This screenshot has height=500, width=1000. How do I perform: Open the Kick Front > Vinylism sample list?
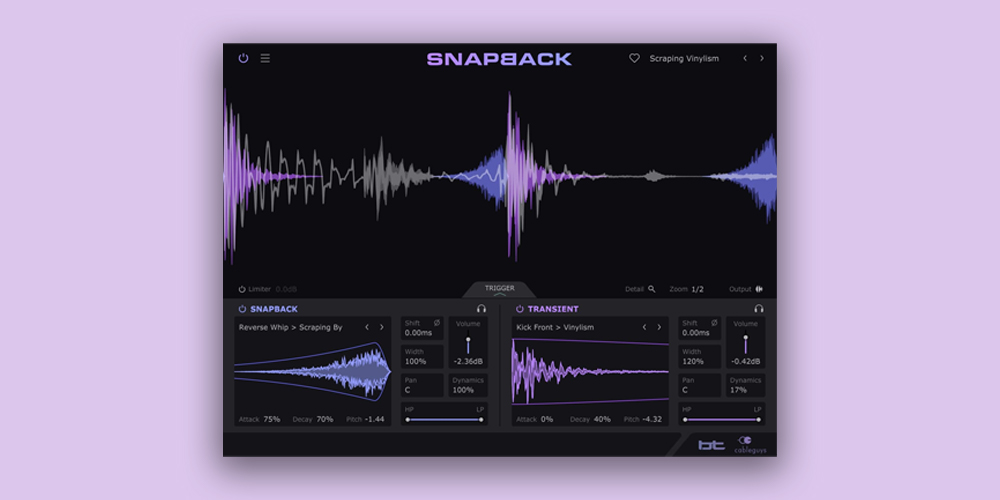pyautogui.click(x=555, y=327)
